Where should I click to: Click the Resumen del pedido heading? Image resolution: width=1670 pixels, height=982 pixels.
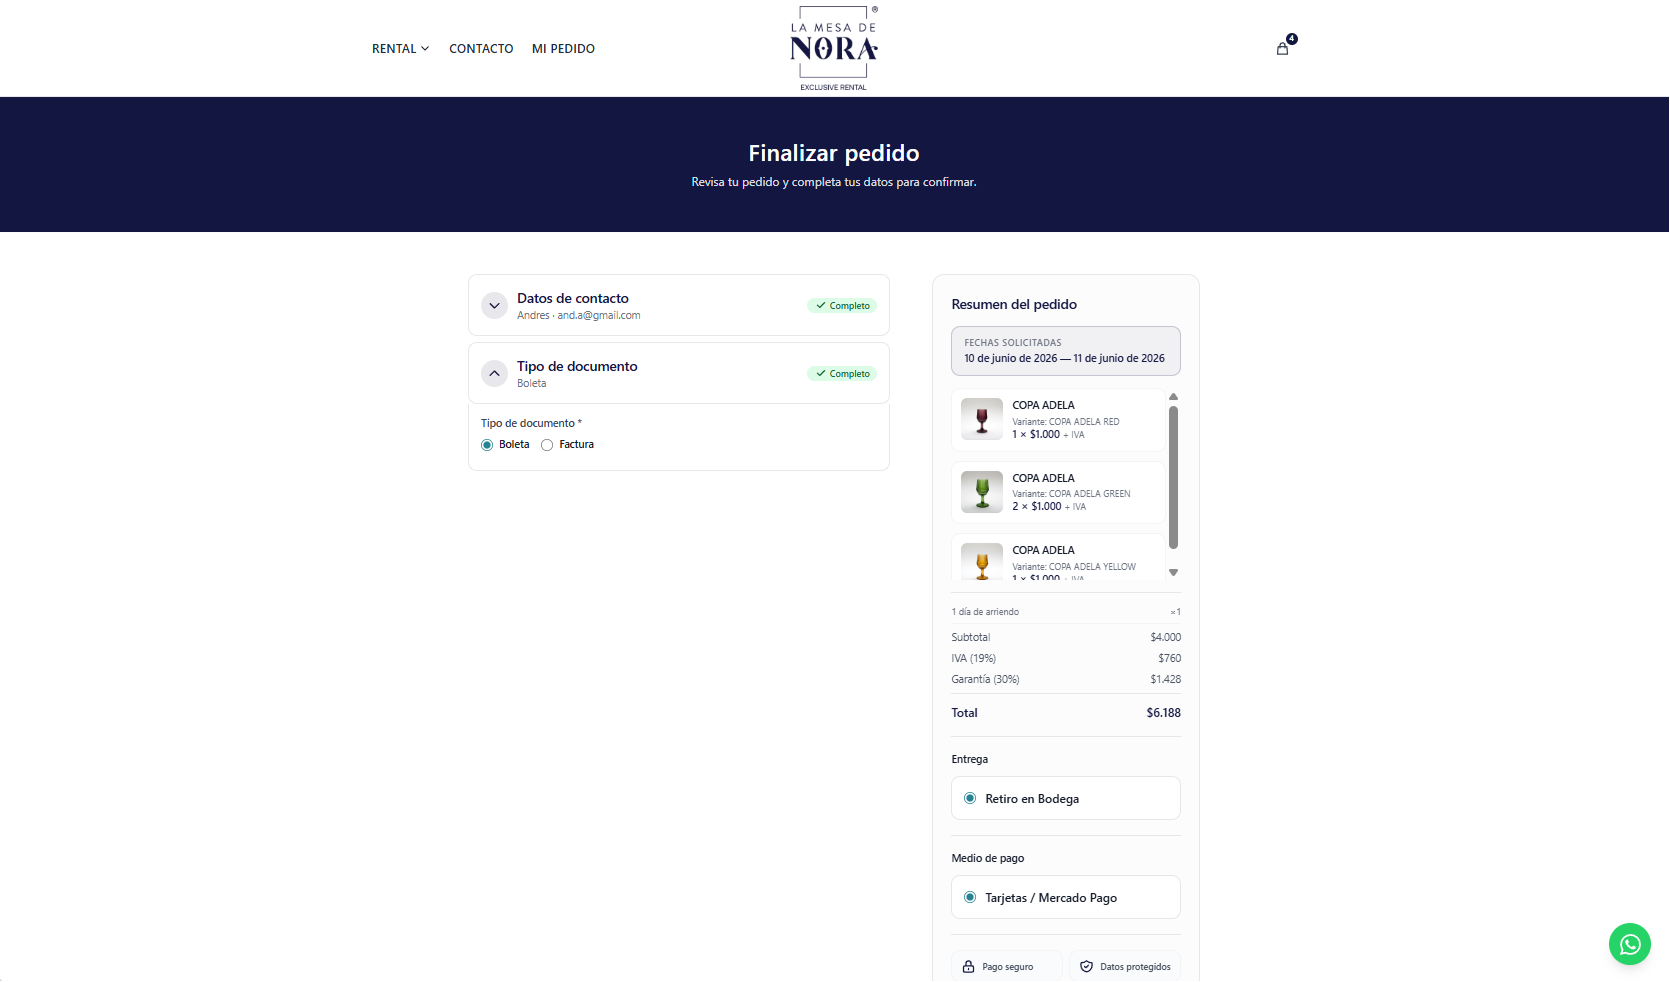coord(1014,304)
